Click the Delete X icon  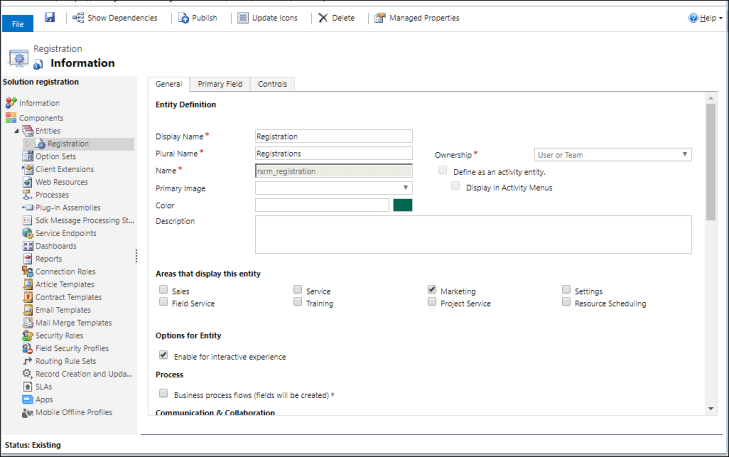coord(320,18)
